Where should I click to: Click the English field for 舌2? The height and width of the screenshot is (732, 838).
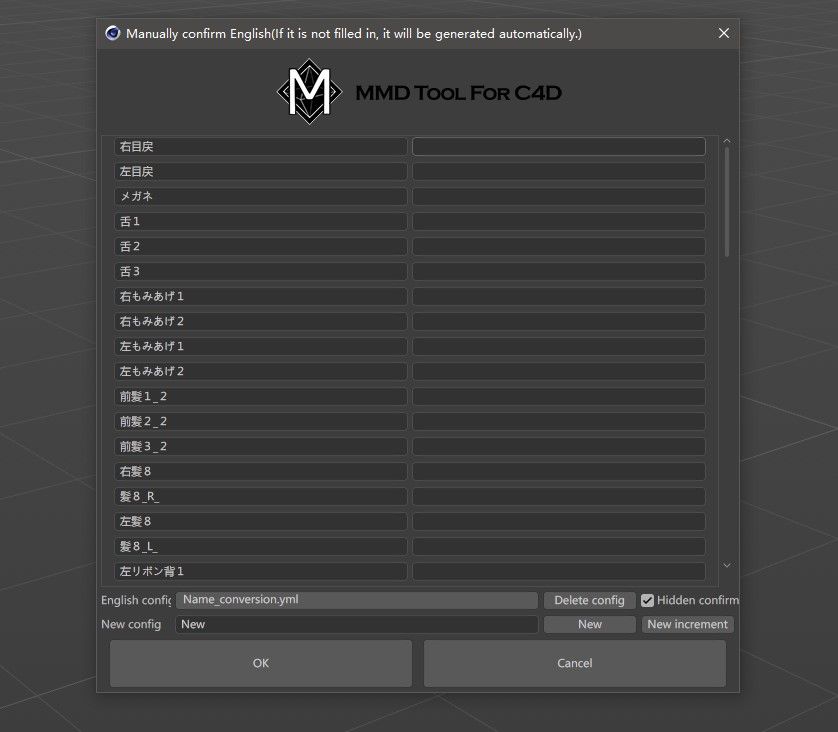(x=558, y=246)
